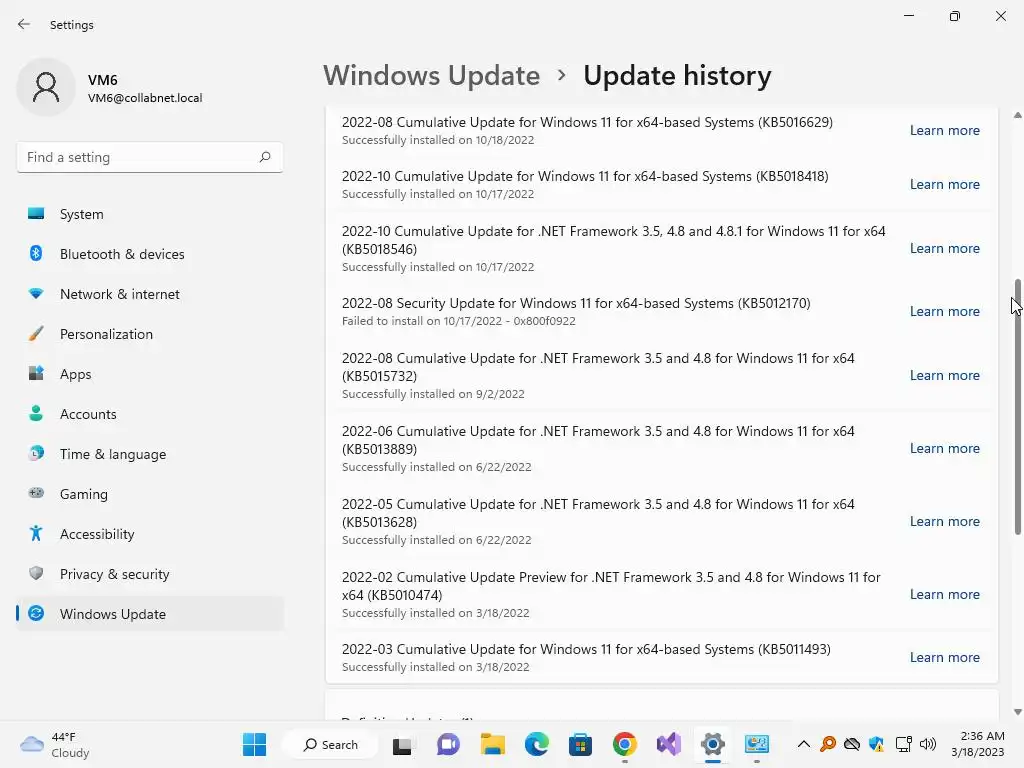Click Learn more for KB5015732
1024x768 pixels.
[944, 375]
